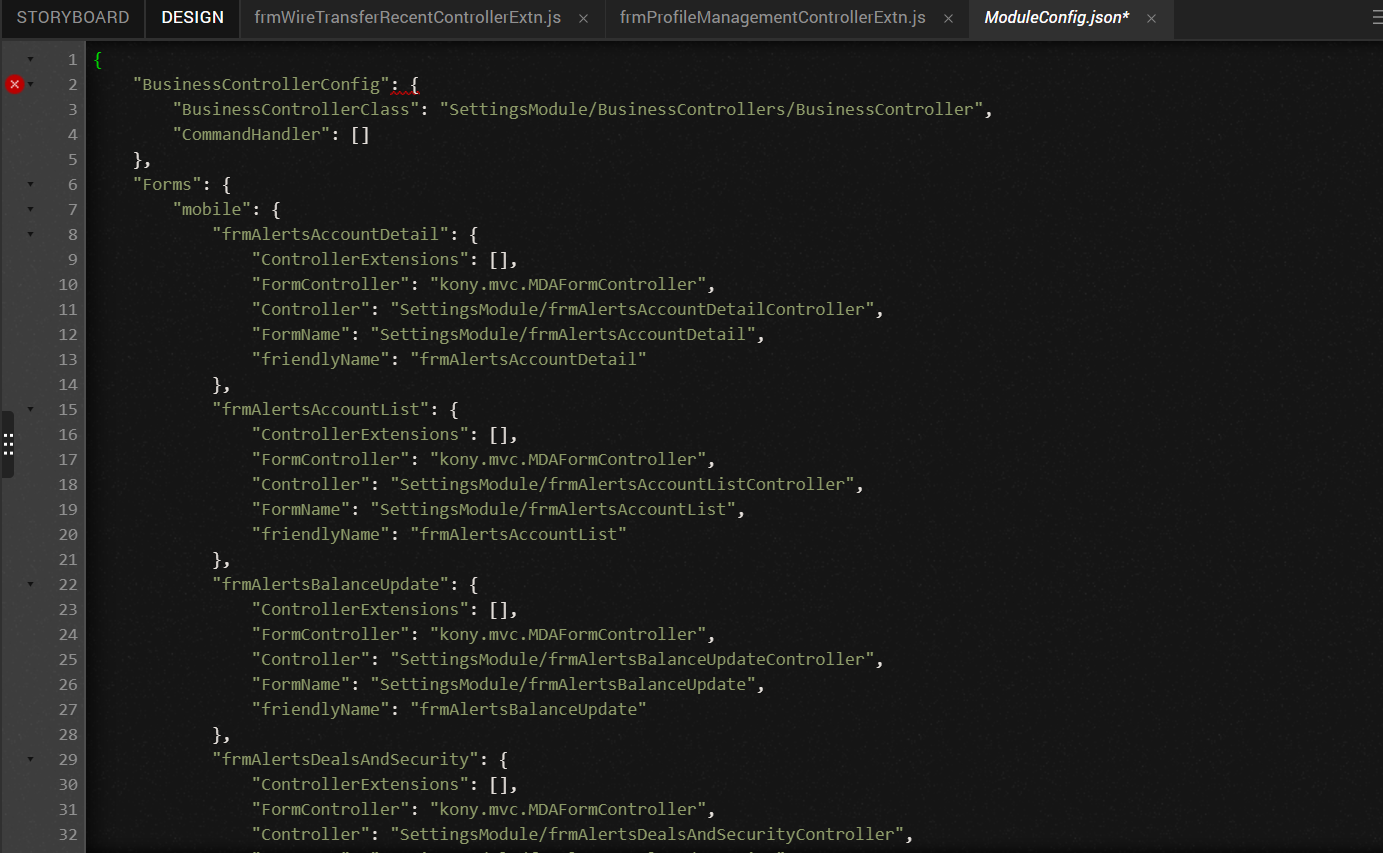Click the left side panel grip handle

(x=7, y=444)
